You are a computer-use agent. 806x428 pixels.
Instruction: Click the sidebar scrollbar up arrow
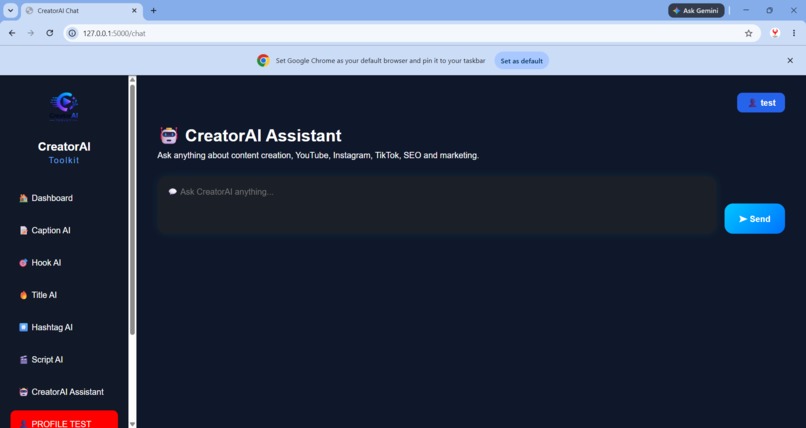[x=132, y=80]
